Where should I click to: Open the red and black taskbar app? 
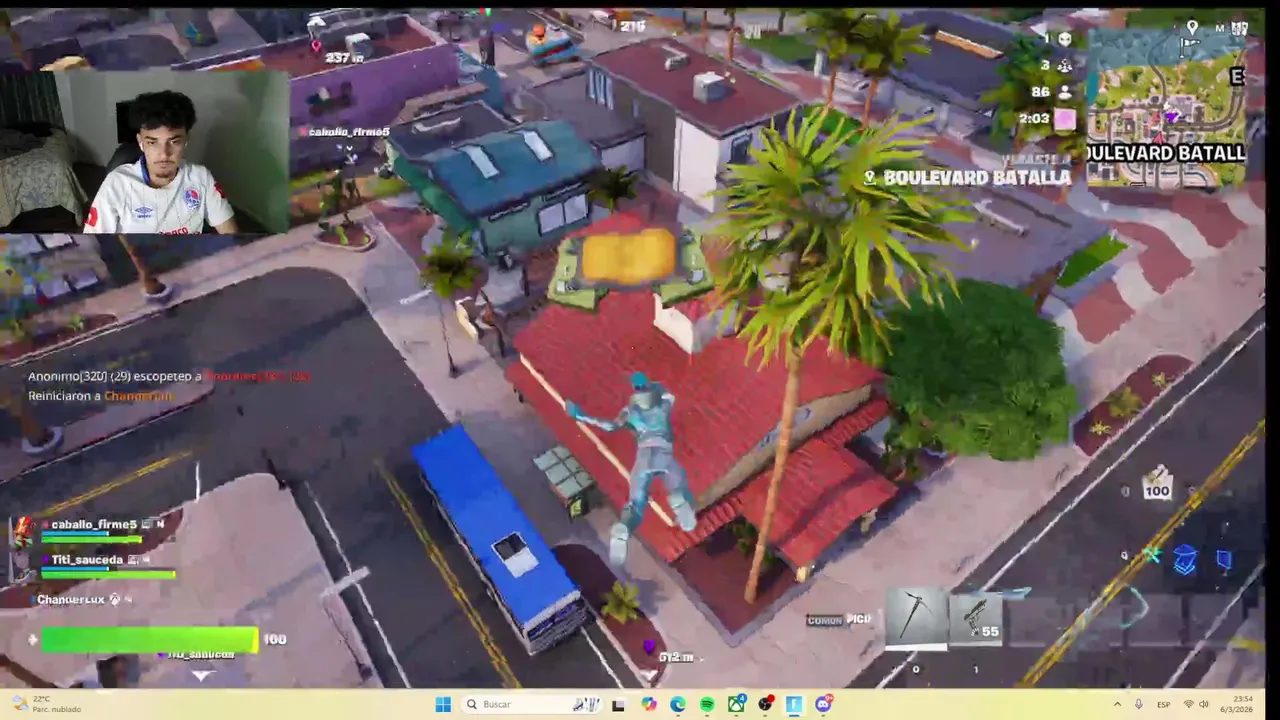click(x=765, y=704)
